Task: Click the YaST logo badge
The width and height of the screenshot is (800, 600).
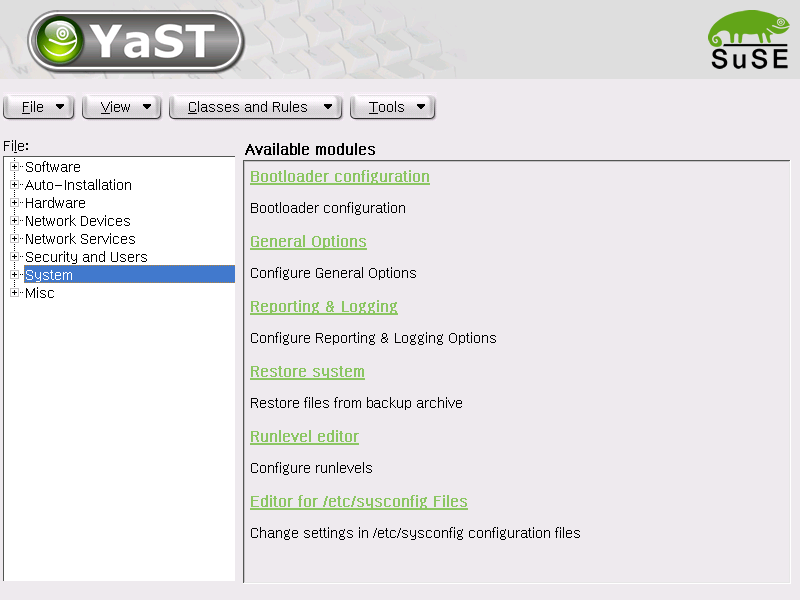Action: click(136, 41)
